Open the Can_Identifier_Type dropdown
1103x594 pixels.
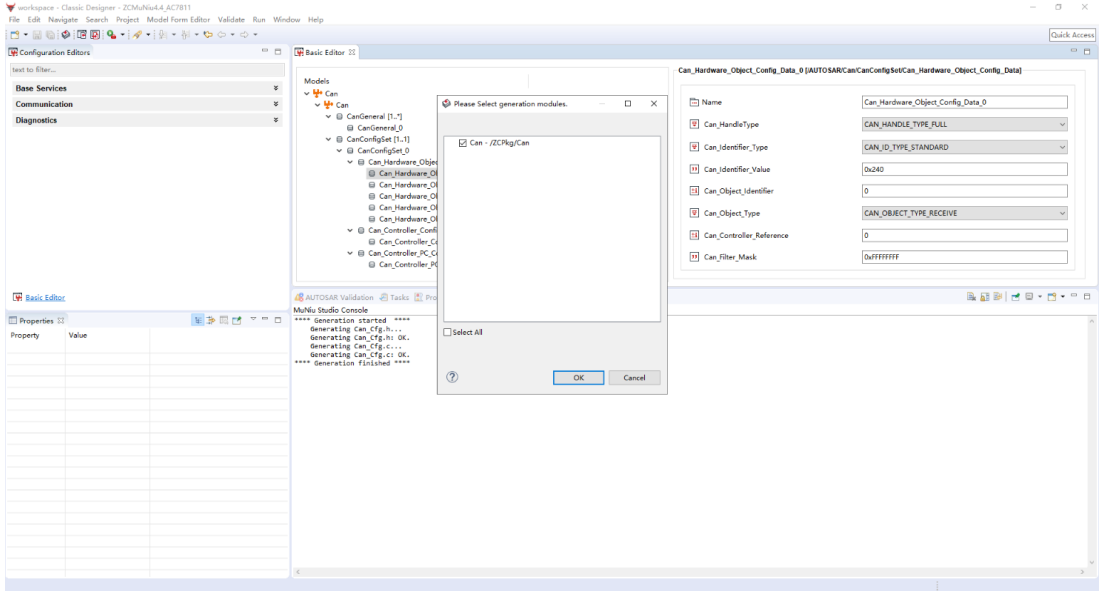964,147
